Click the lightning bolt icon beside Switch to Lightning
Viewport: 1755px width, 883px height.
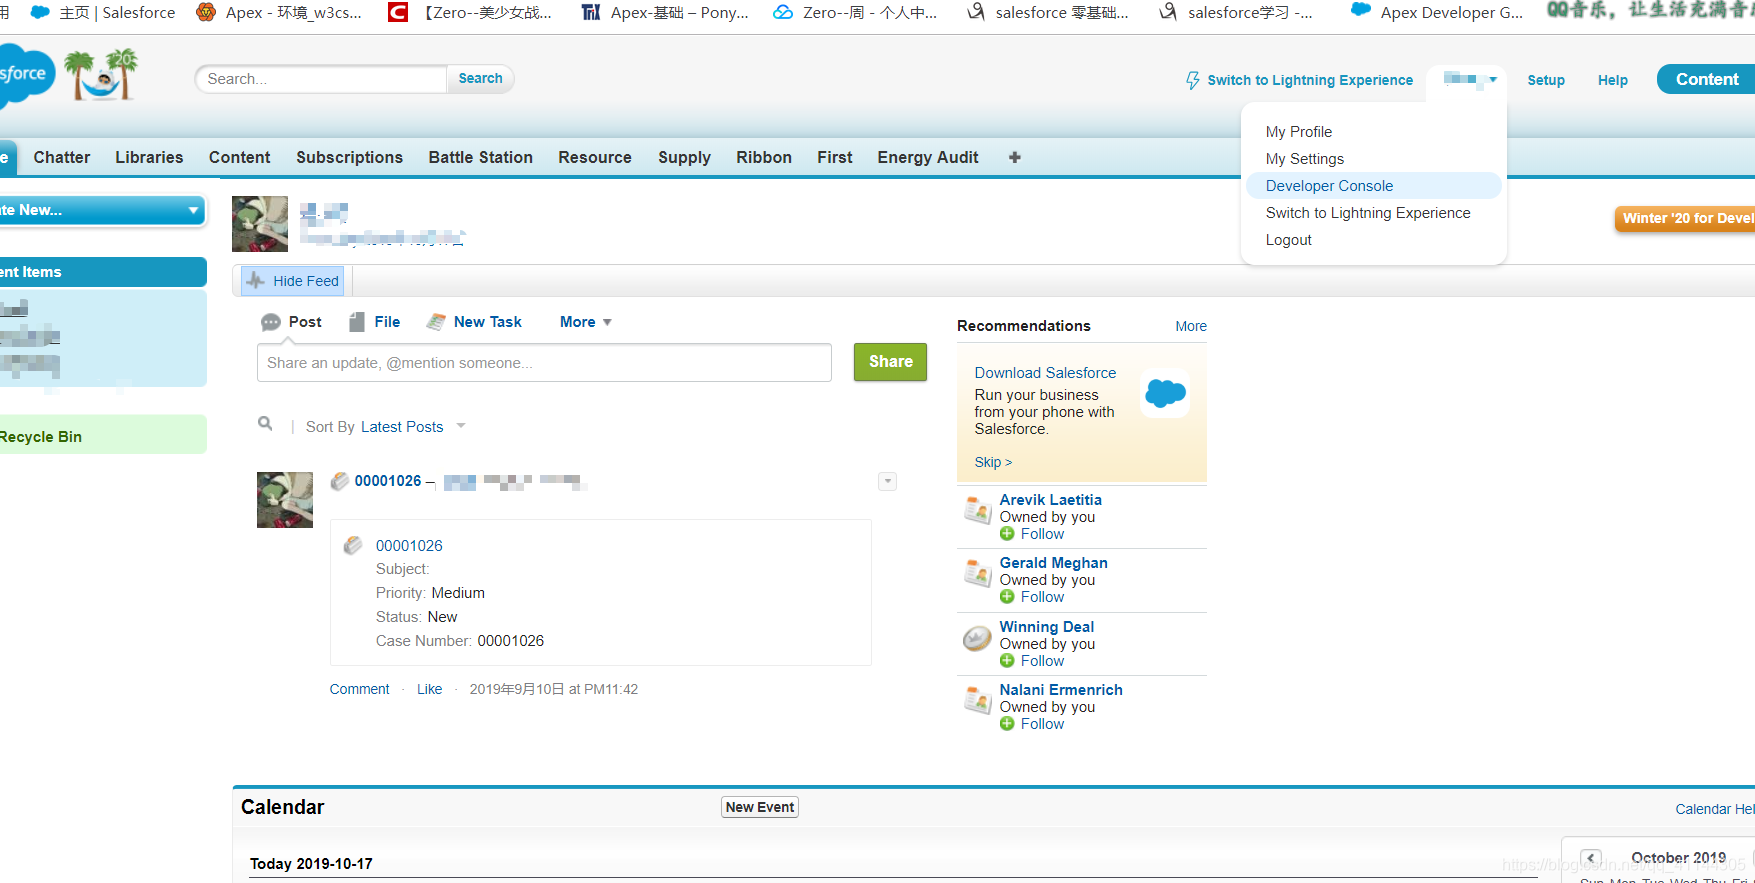1192,80
